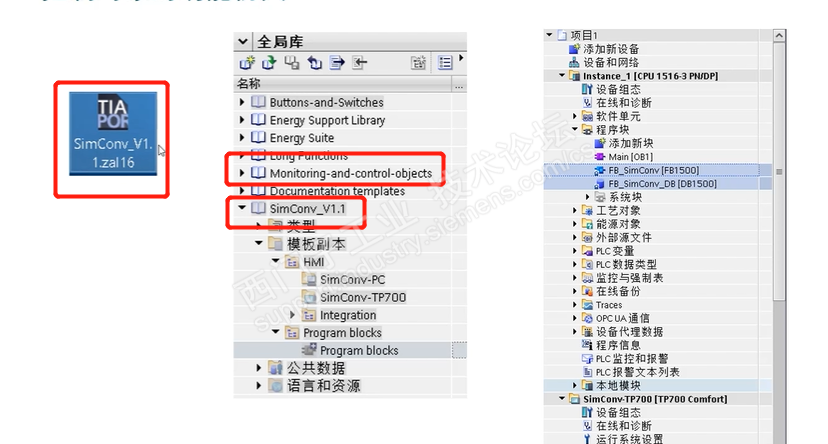Expand the 系统块 folder
This screenshot has height=444, width=828.
coord(588,197)
